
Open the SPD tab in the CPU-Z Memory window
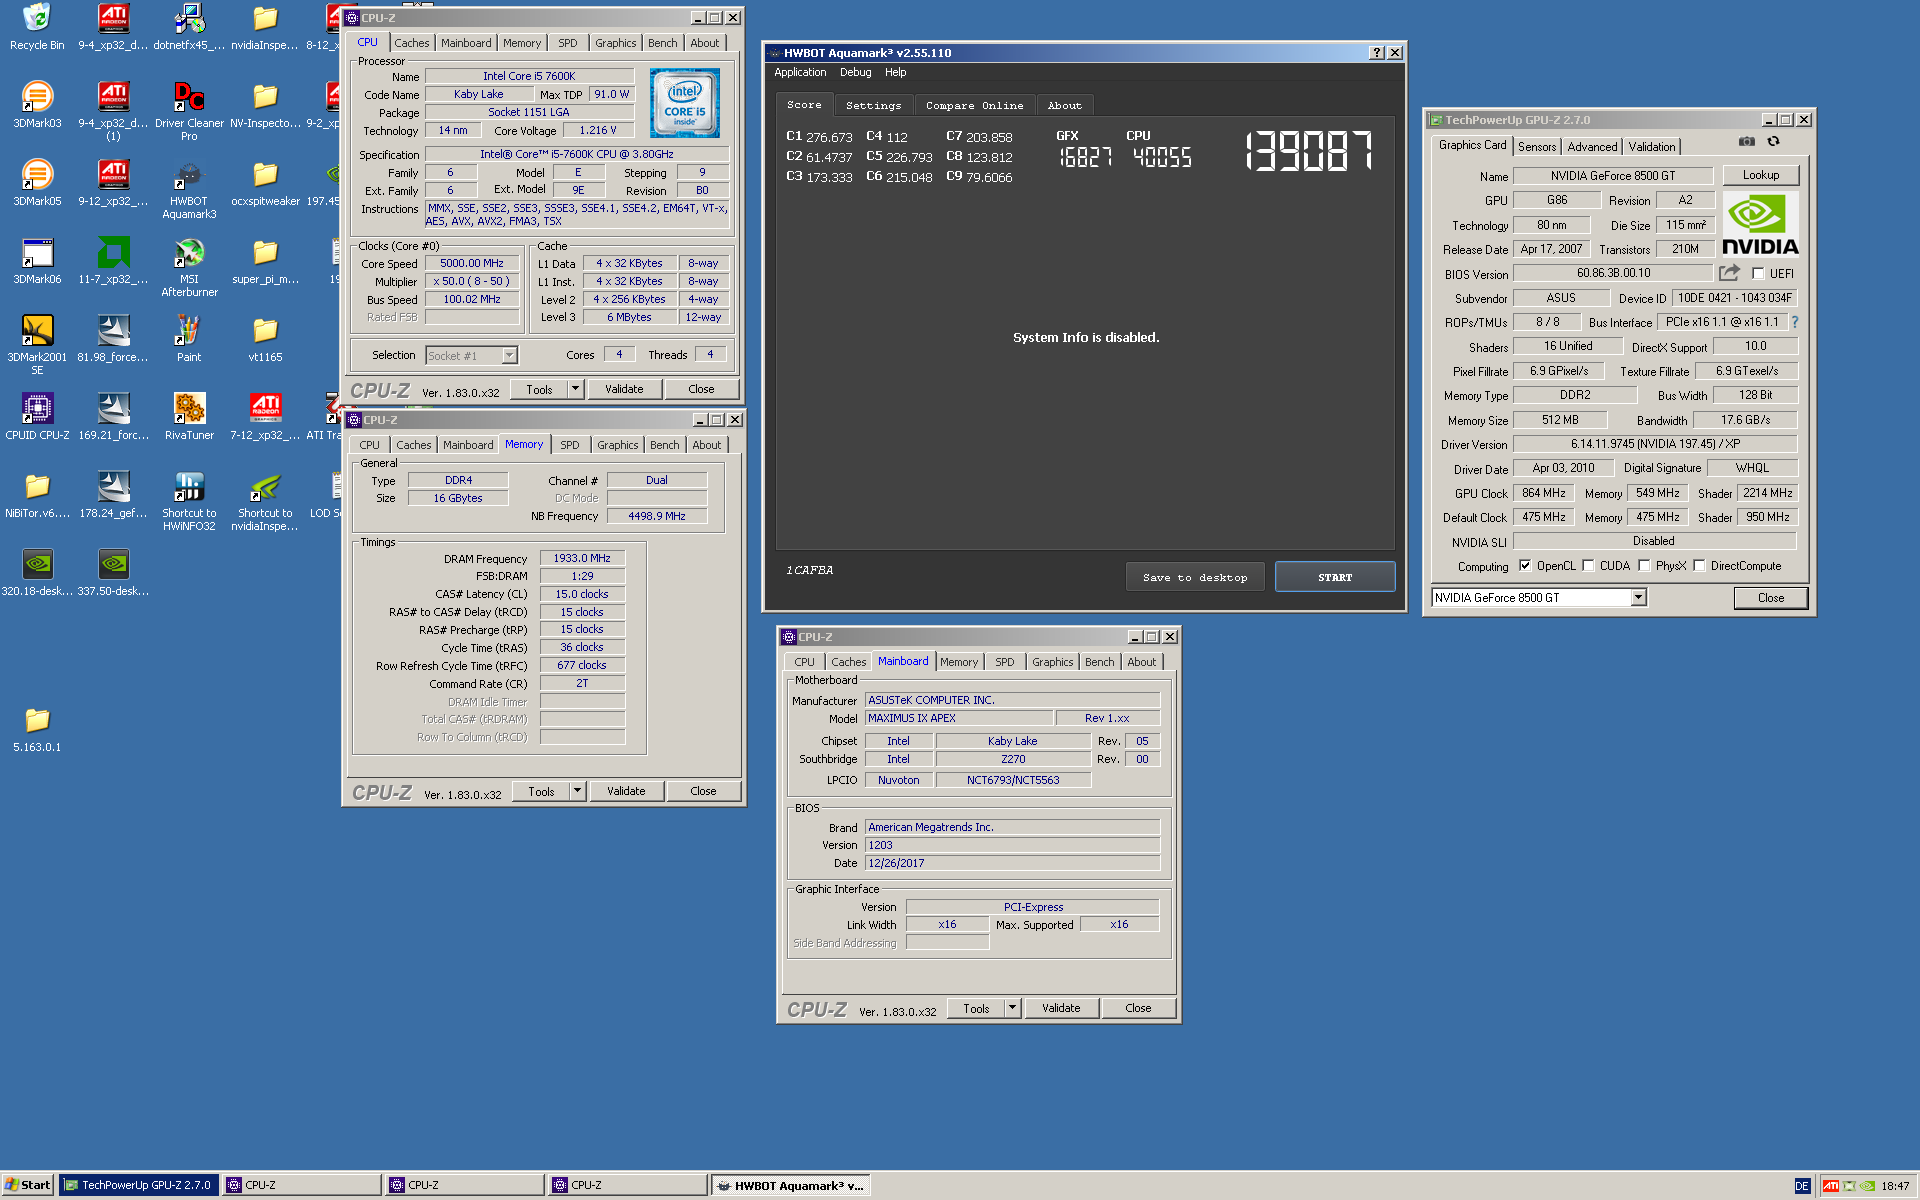click(x=569, y=445)
